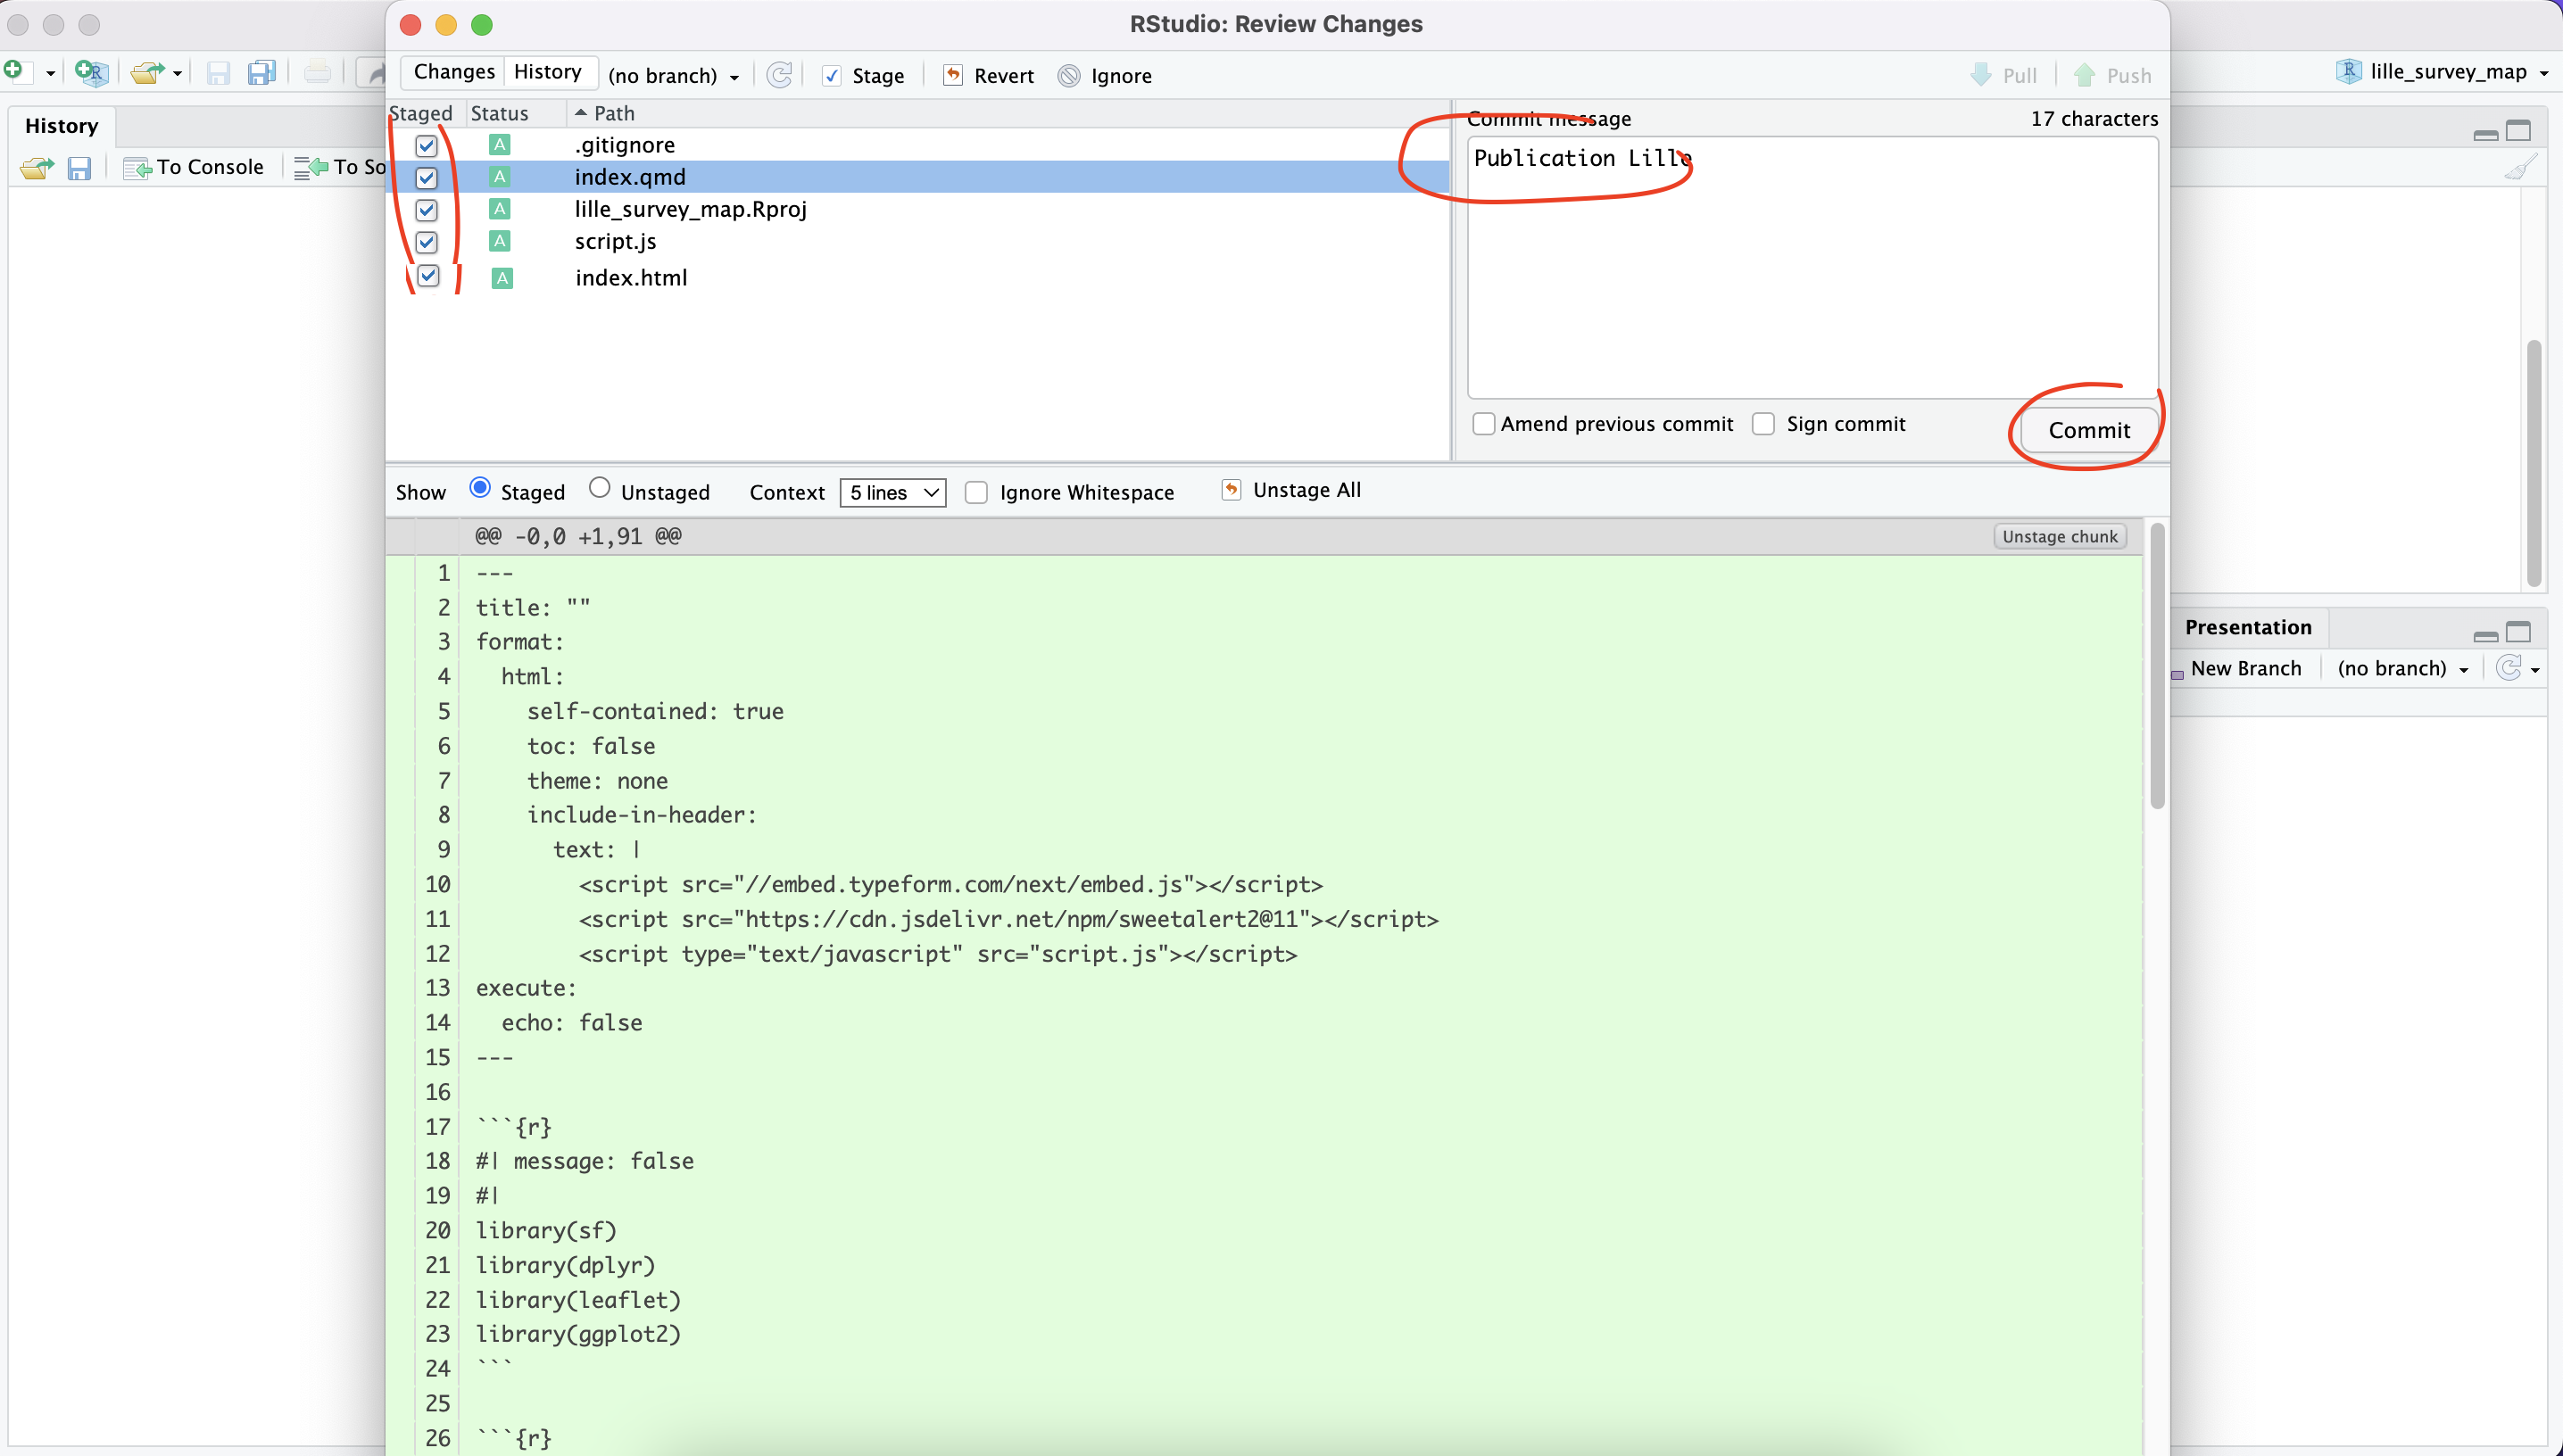Click the Save current document icon in main toolbar

tap(218, 72)
